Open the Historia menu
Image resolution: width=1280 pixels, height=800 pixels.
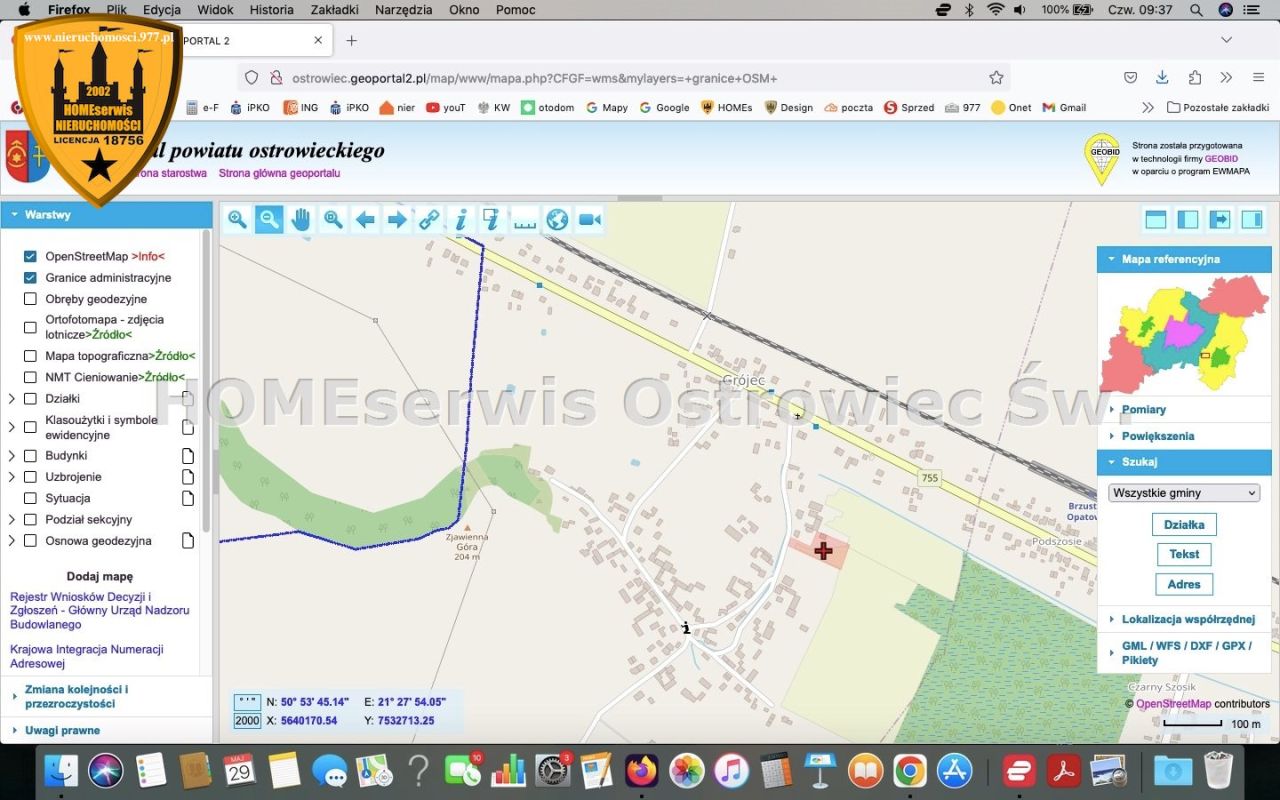271,9
